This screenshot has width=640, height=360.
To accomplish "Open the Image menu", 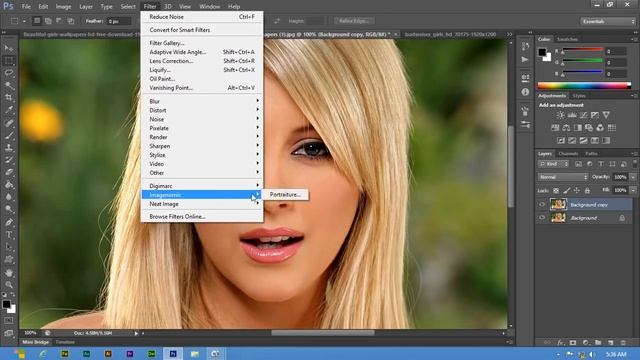I will (x=63, y=7).
